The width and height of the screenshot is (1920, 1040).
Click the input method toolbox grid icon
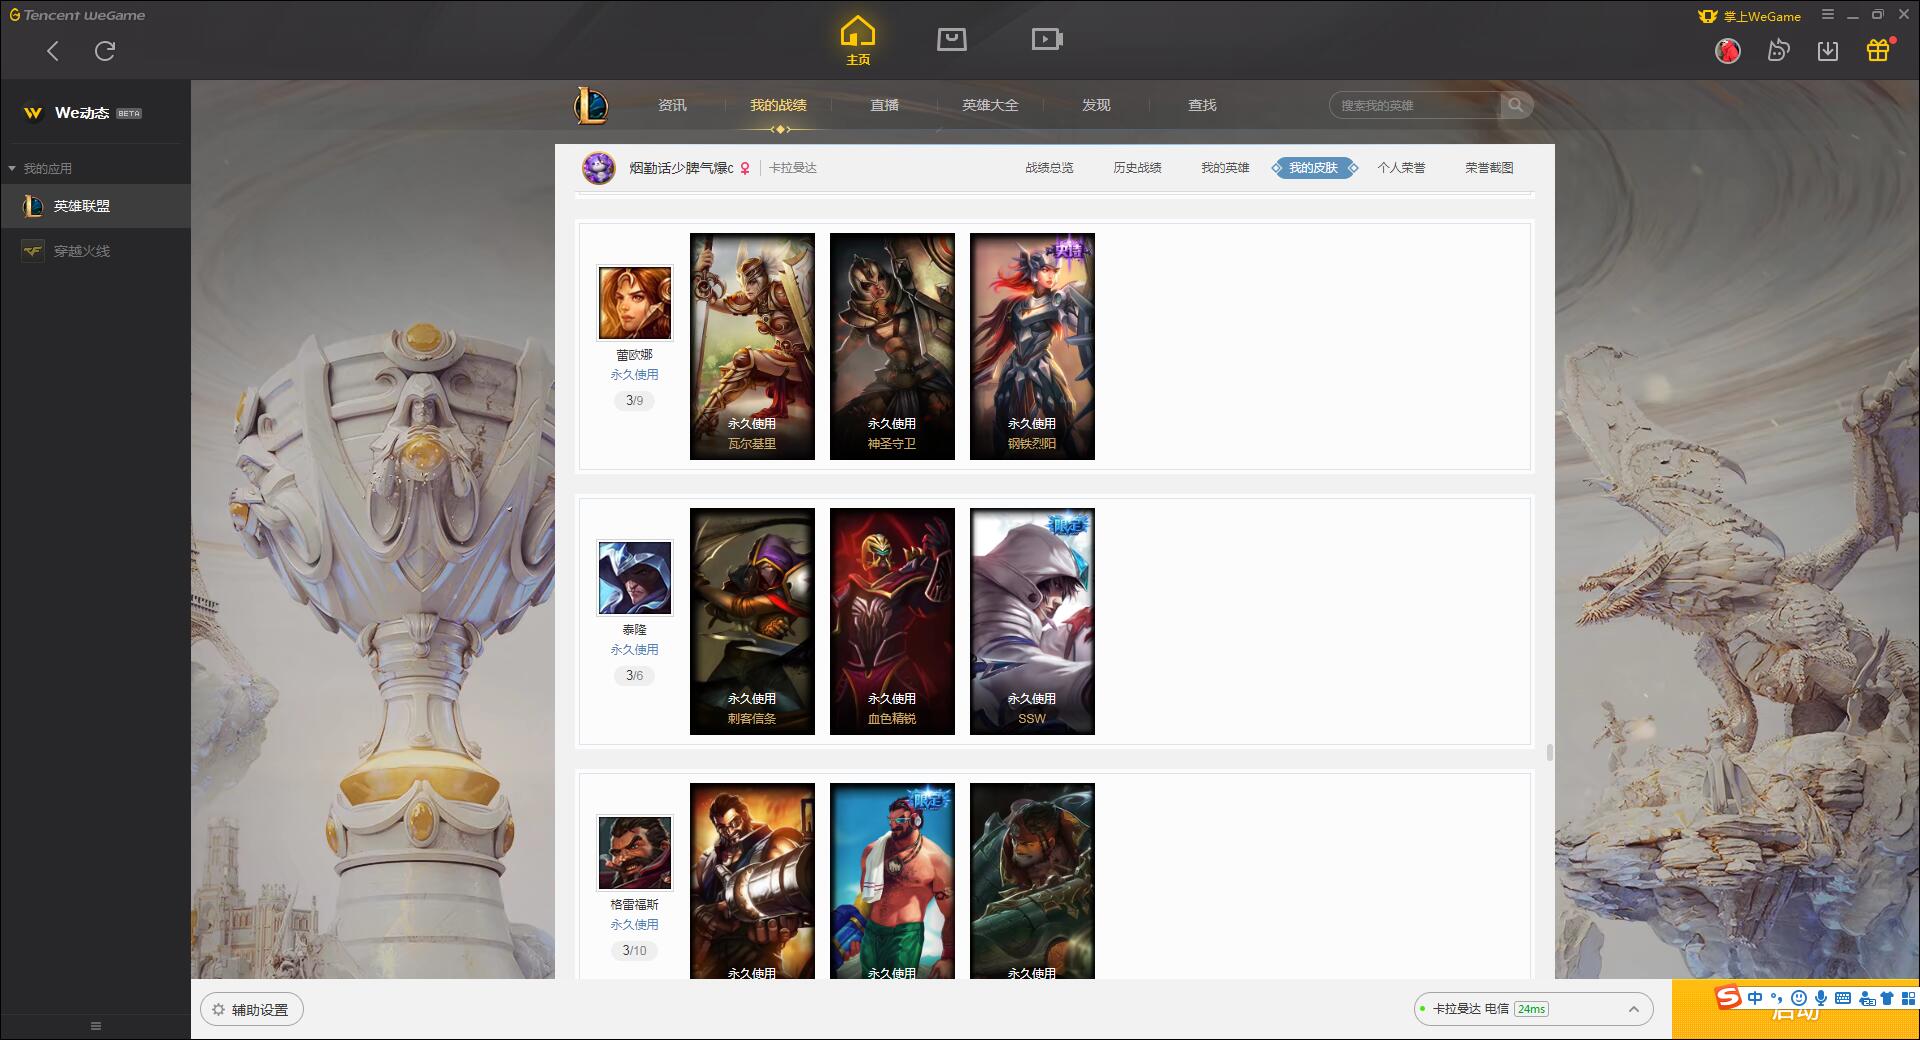coord(1908,998)
